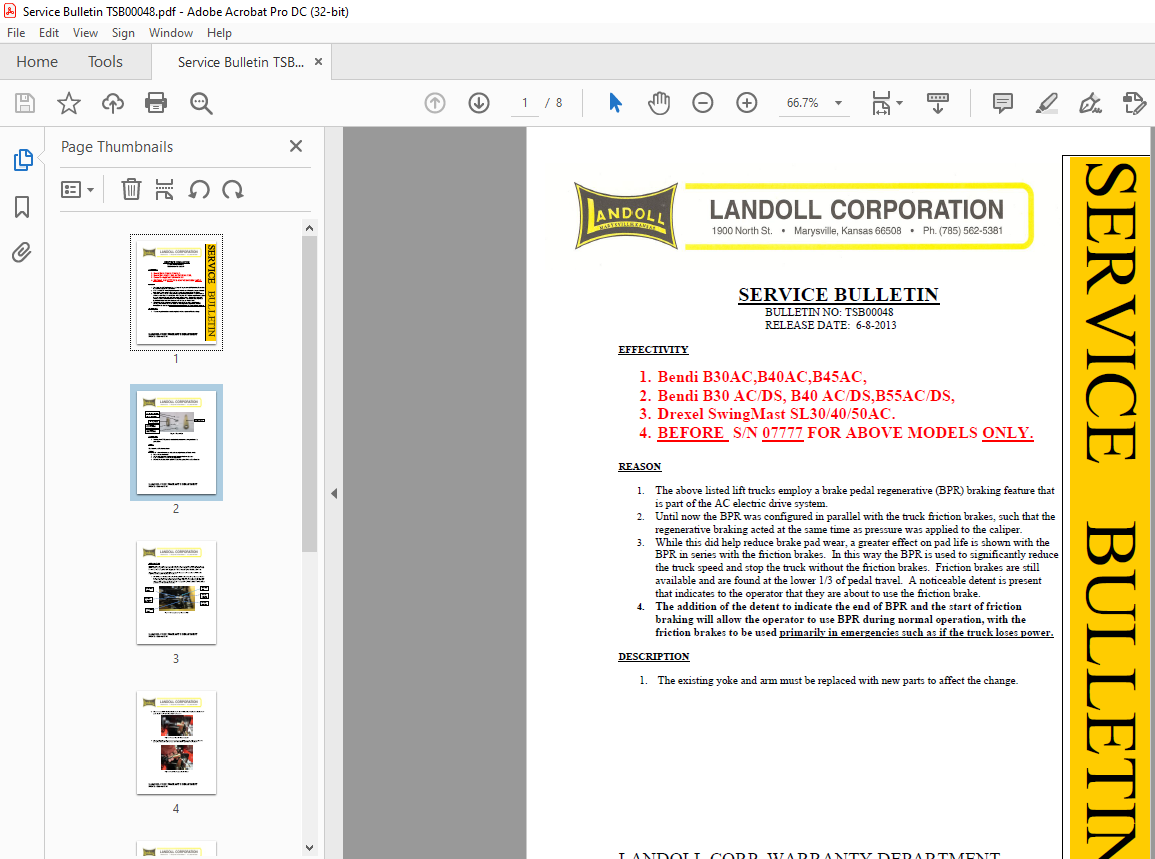This screenshot has width=1155, height=859.
Task: Click the star bookmark icon in toolbar
Action: [x=69, y=103]
